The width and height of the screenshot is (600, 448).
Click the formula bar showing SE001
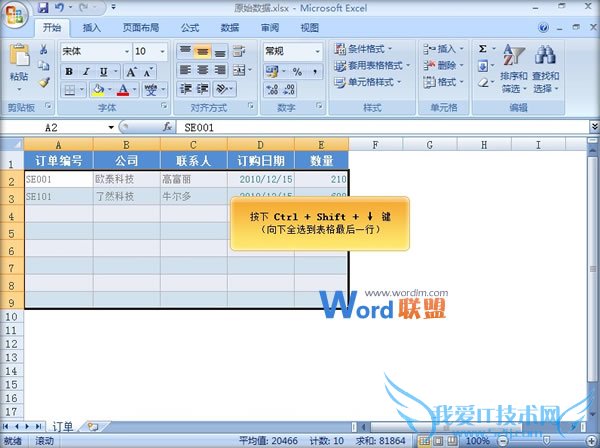point(383,127)
